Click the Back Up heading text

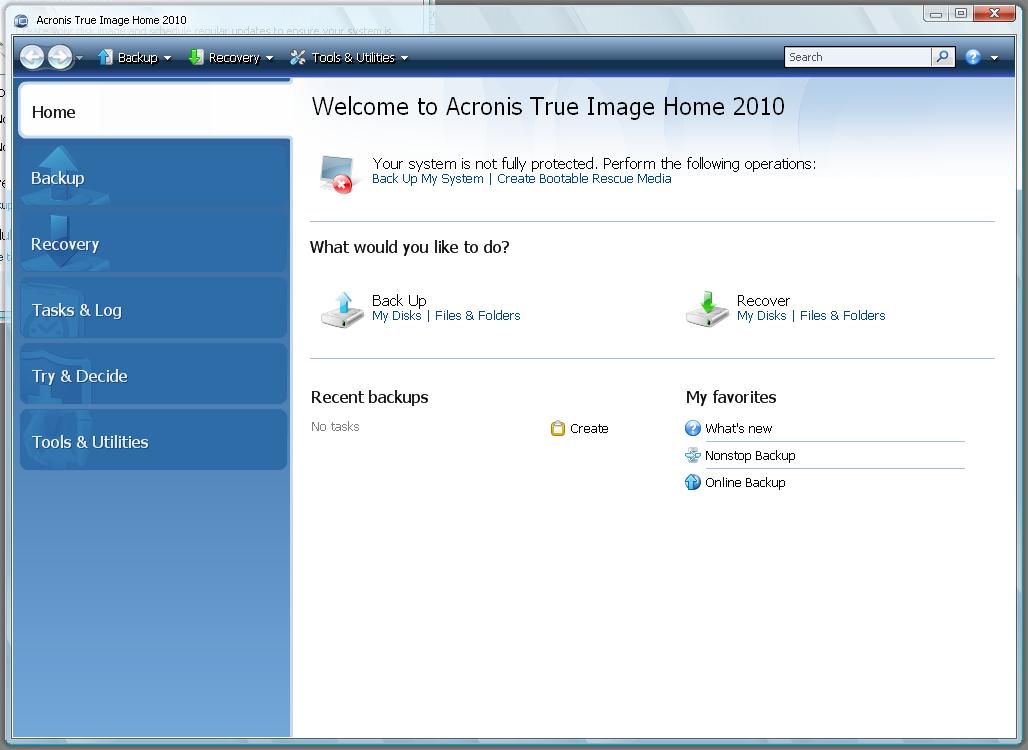click(399, 300)
